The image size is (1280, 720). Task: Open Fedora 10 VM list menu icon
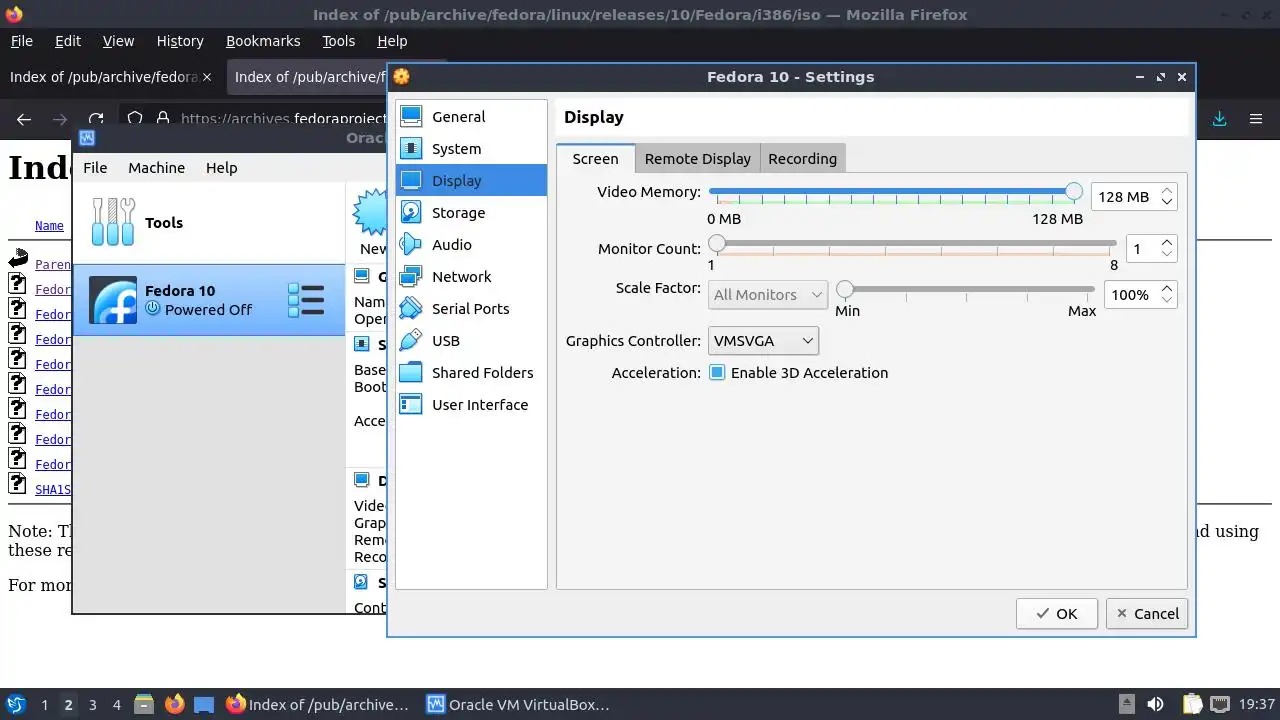[306, 300]
